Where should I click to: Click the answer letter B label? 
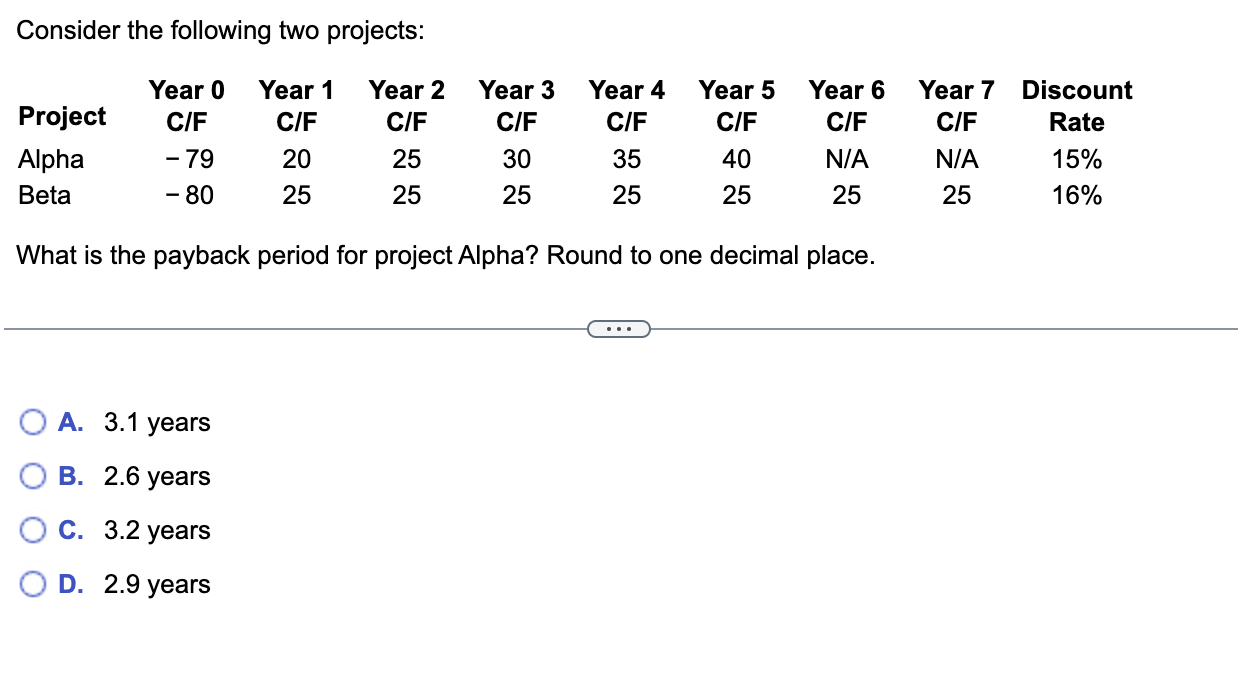69,476
